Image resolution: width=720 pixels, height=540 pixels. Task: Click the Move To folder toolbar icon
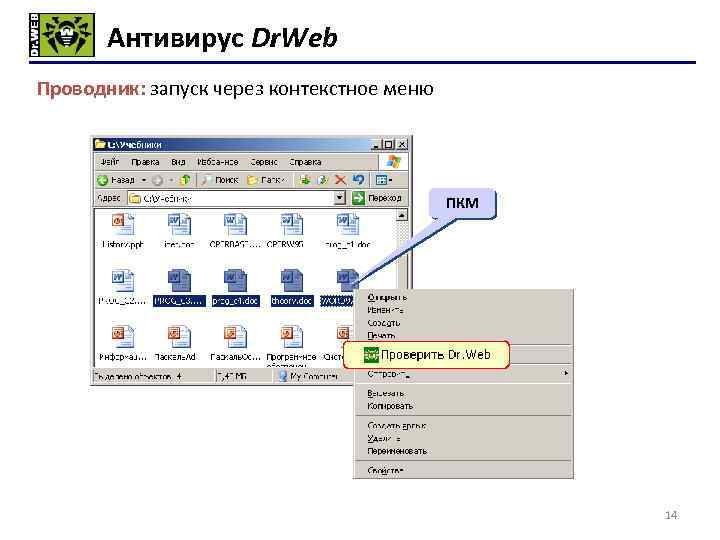305,180
